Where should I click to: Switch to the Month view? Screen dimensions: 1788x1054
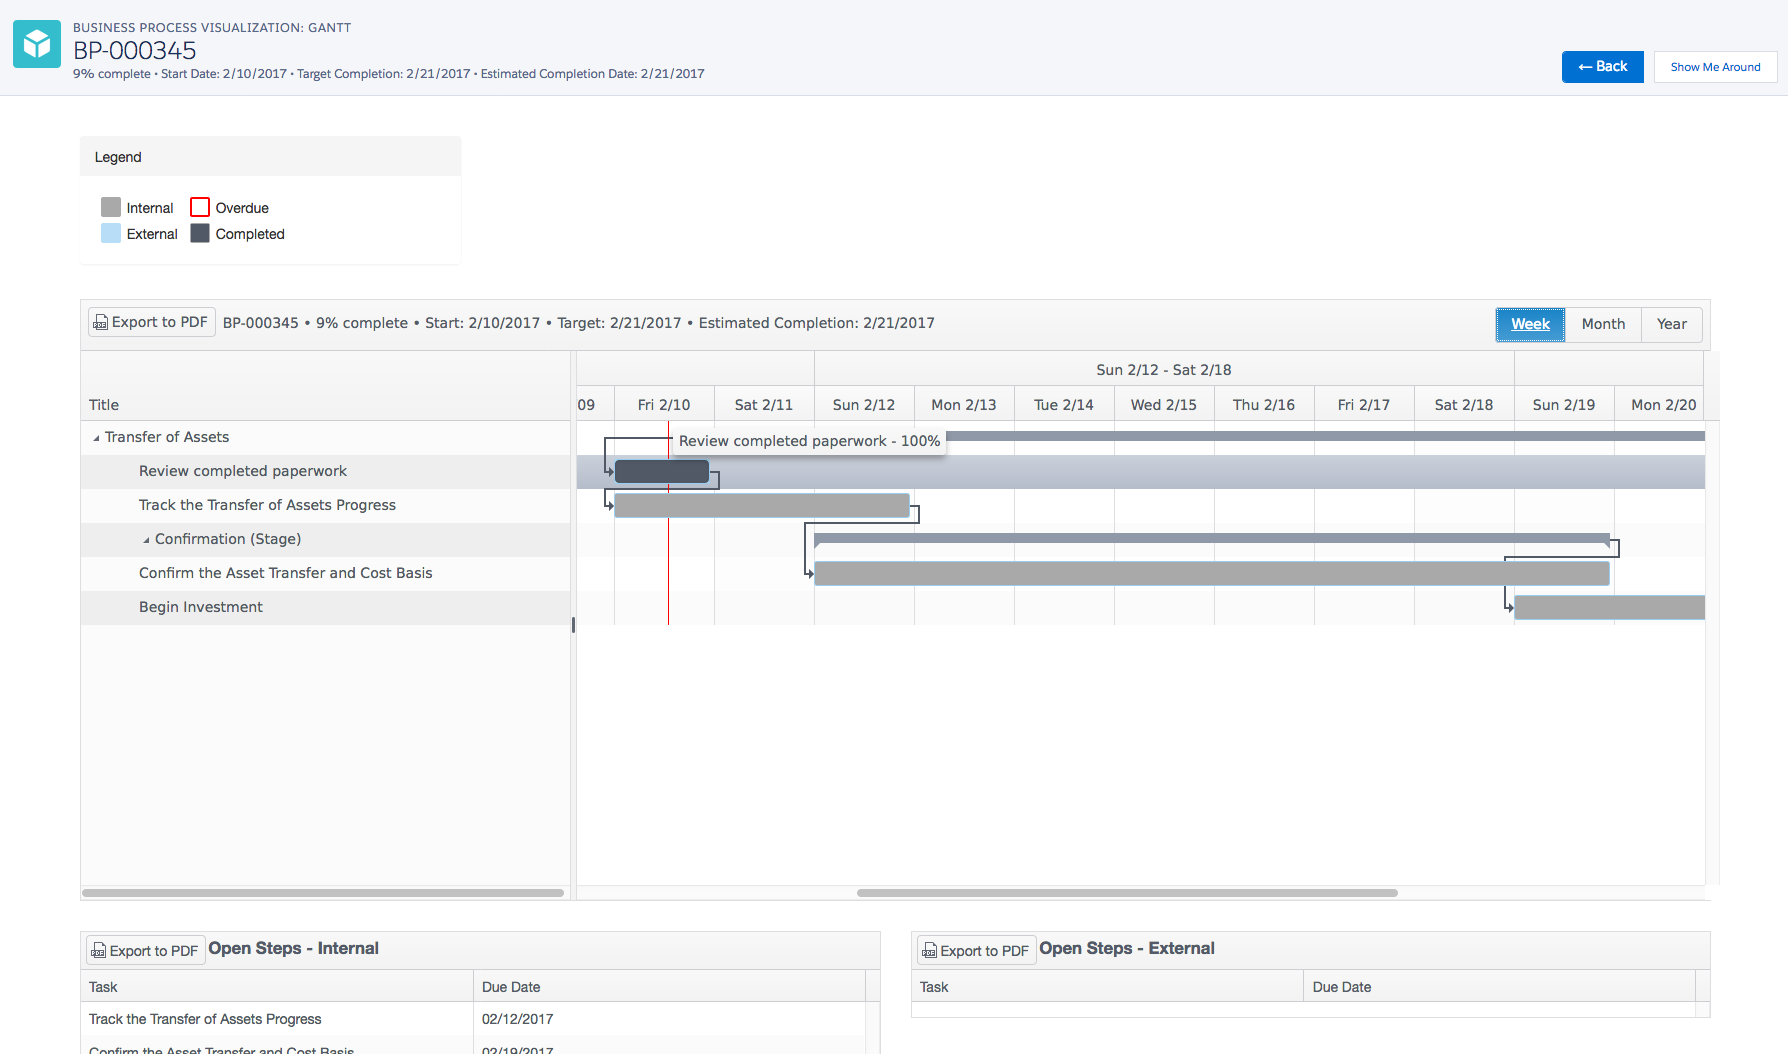[1602, 324]
